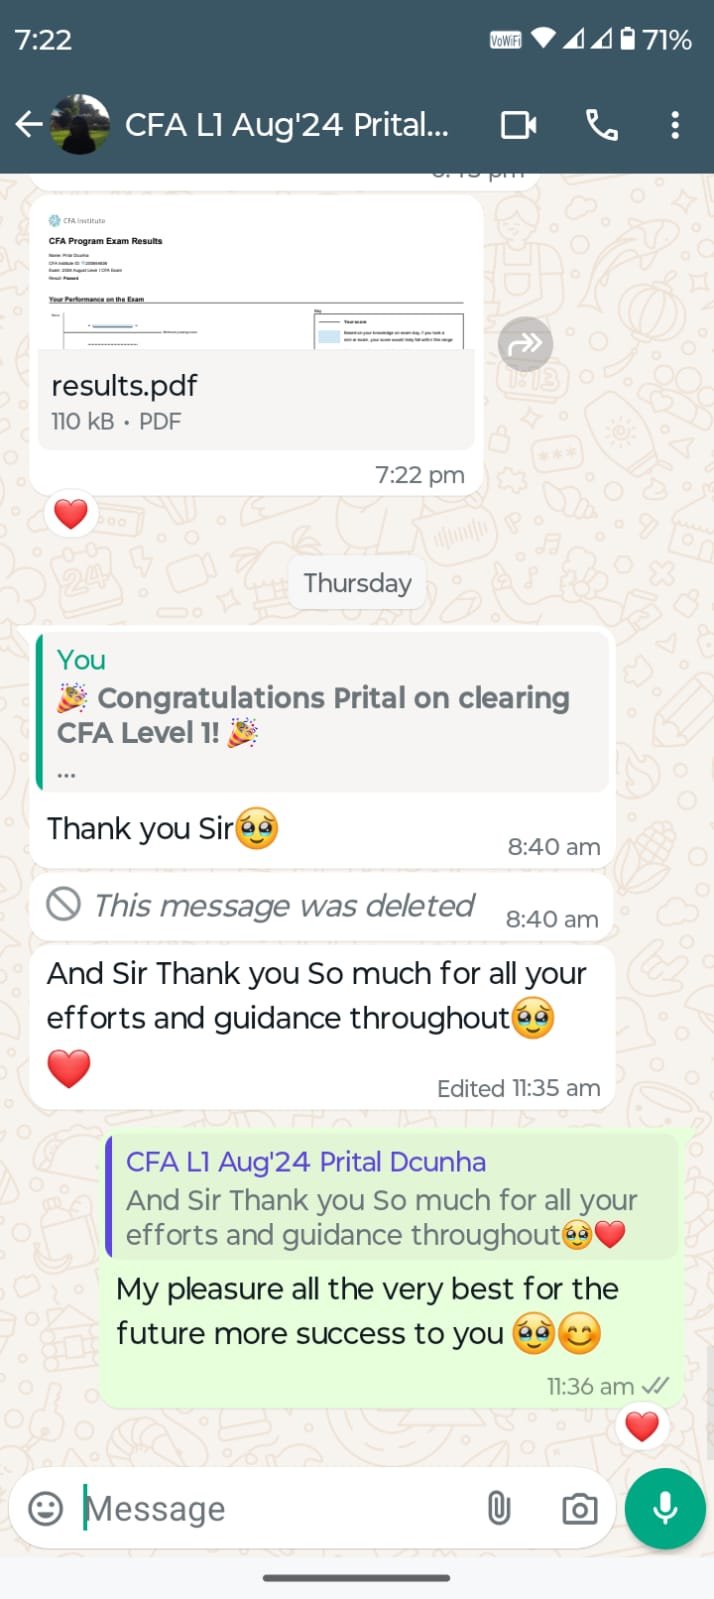This screenshot has width=714, height=1599.
Task: Open camera from message bar
Action: tap(579, 1508)
